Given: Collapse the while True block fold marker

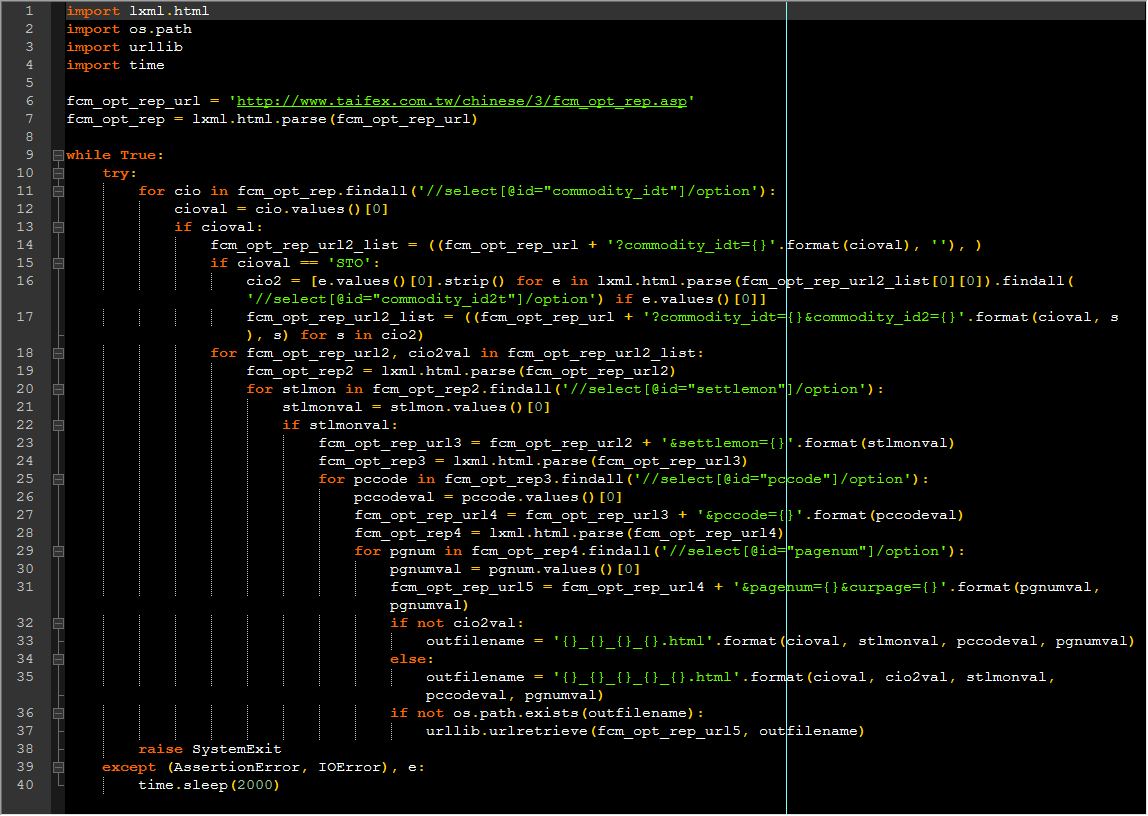Looking at the screenshot, I should (x=59, y=155).
